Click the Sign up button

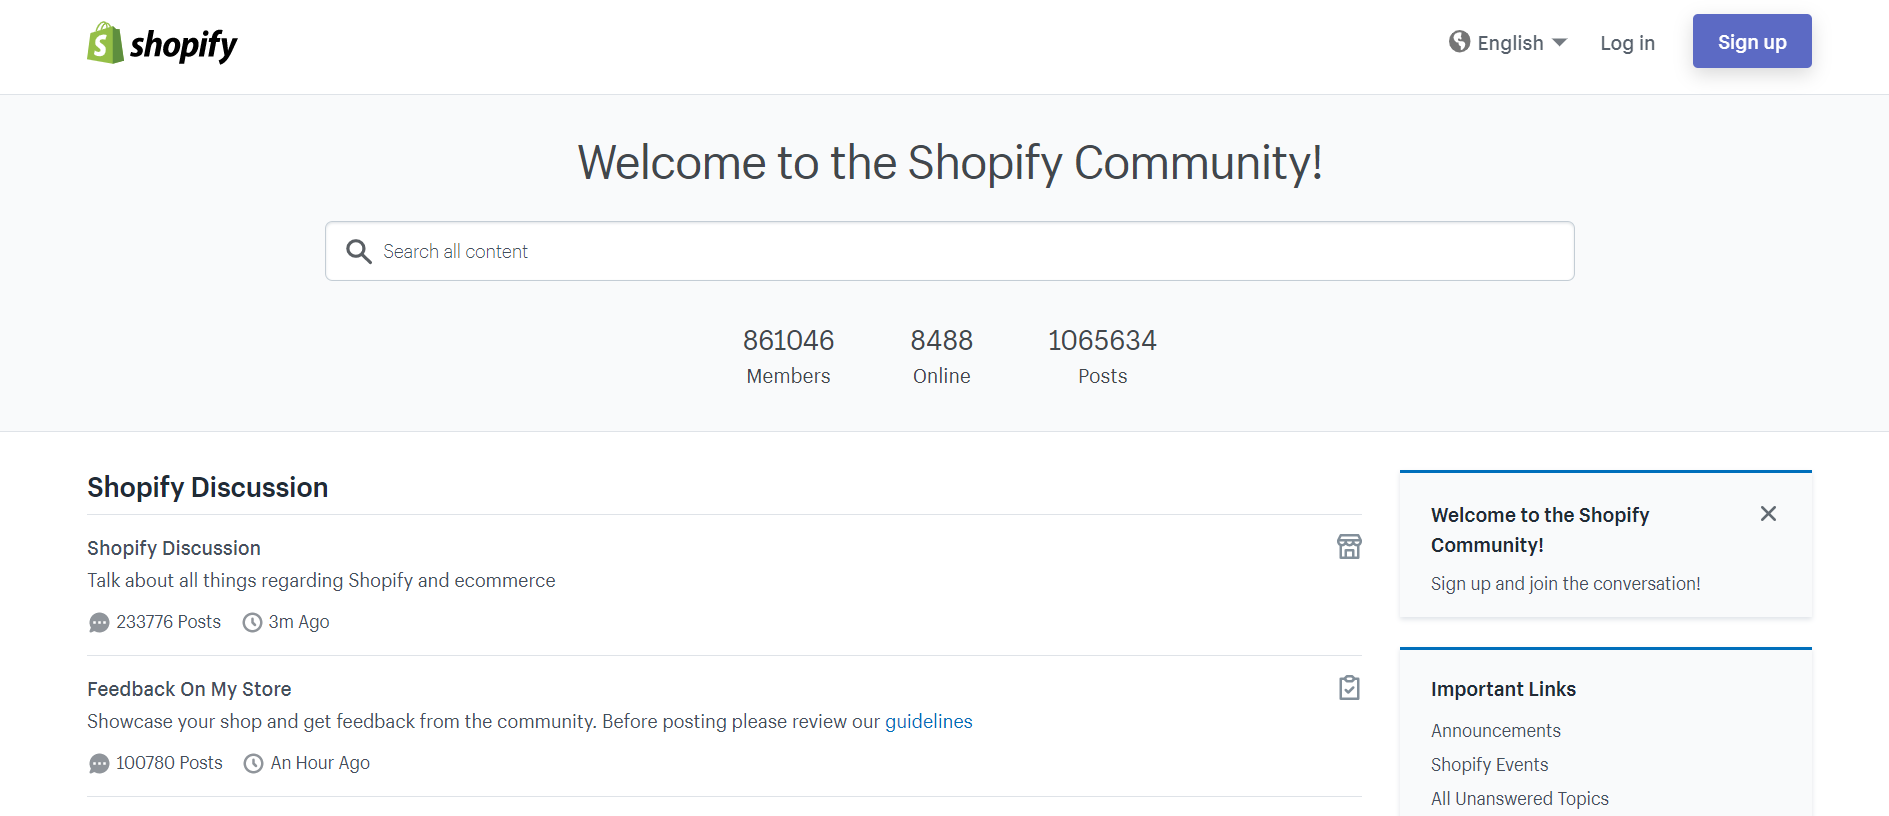point(1752,41)
